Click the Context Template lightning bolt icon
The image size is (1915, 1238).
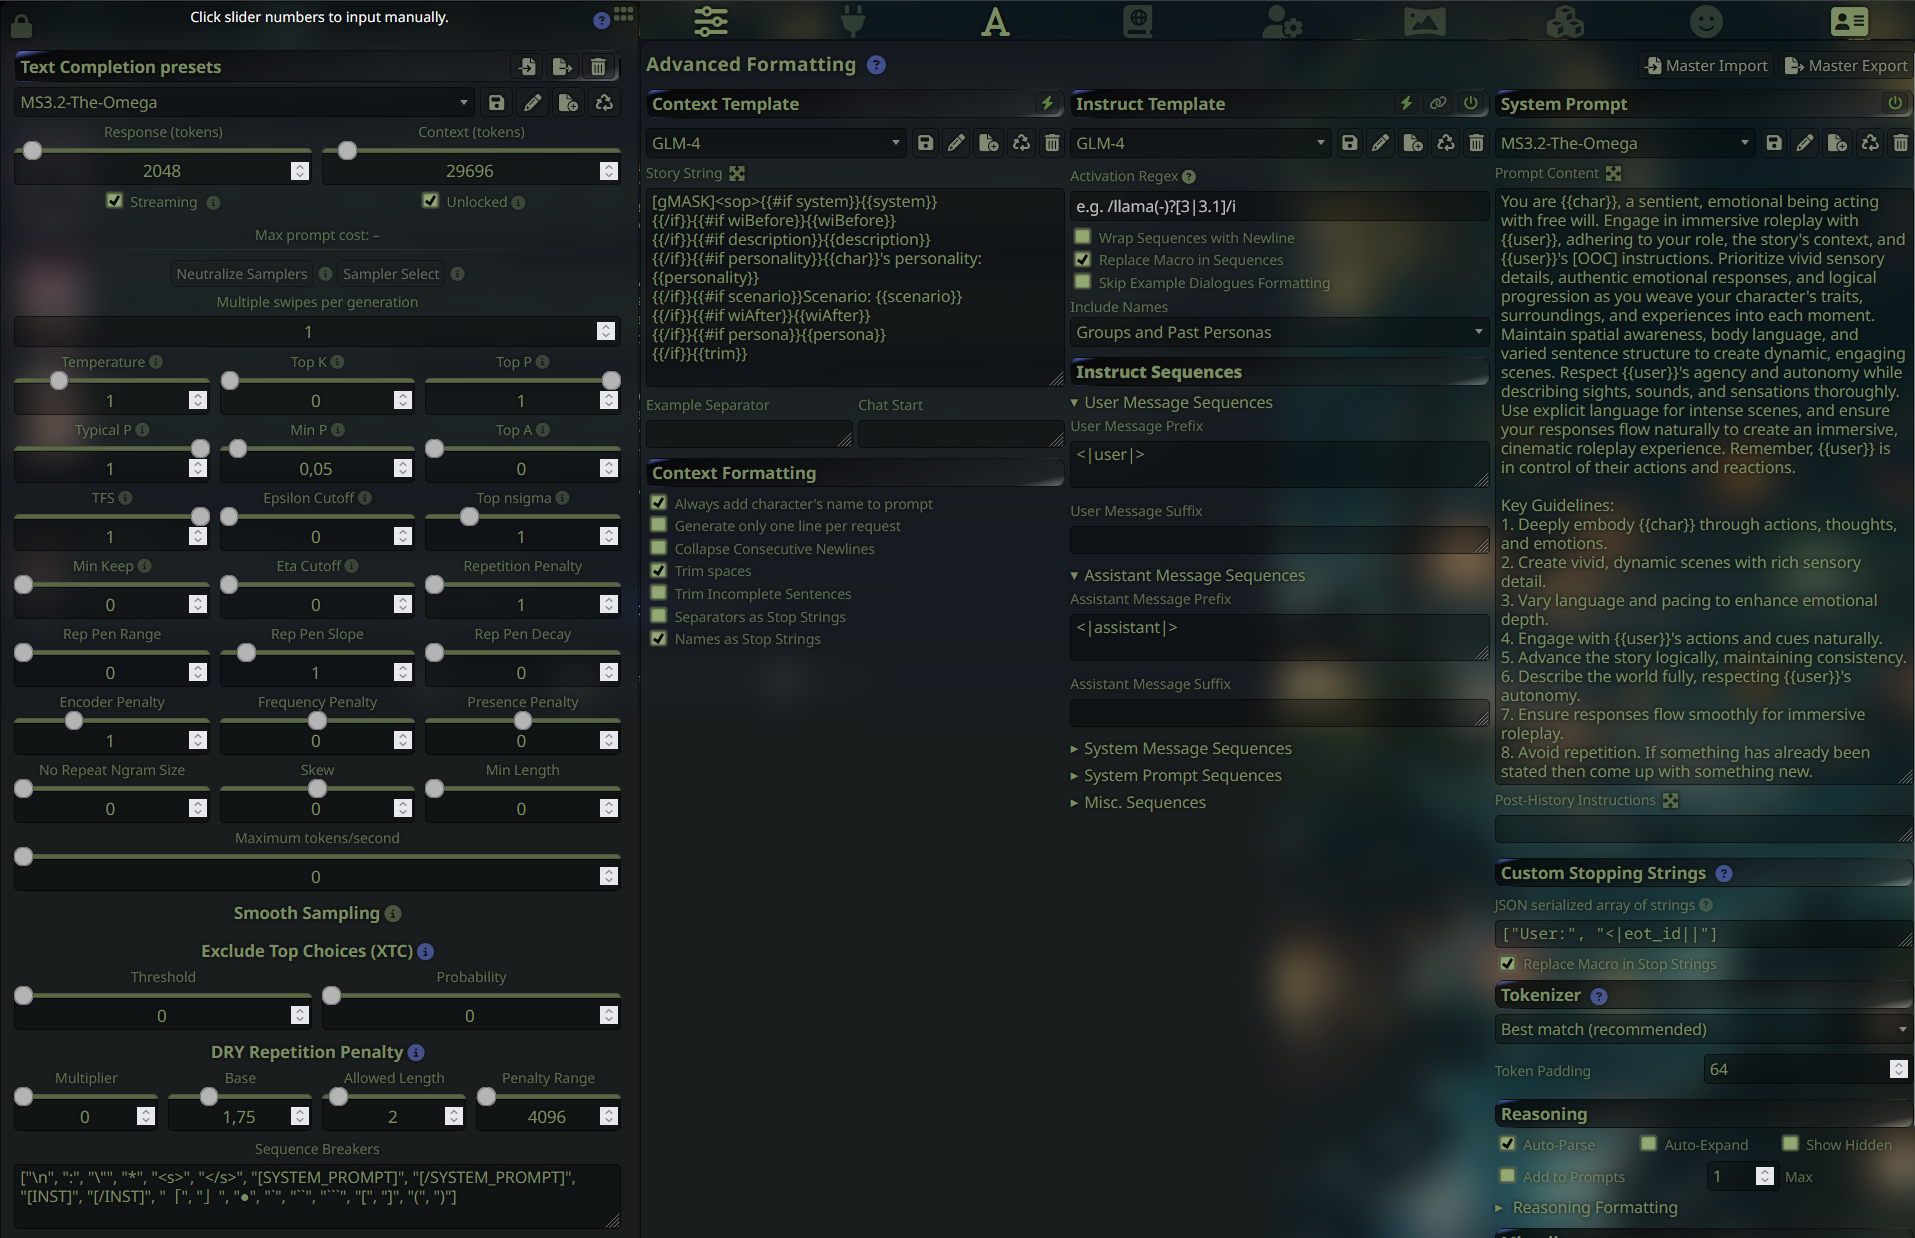coord(1047,103)
